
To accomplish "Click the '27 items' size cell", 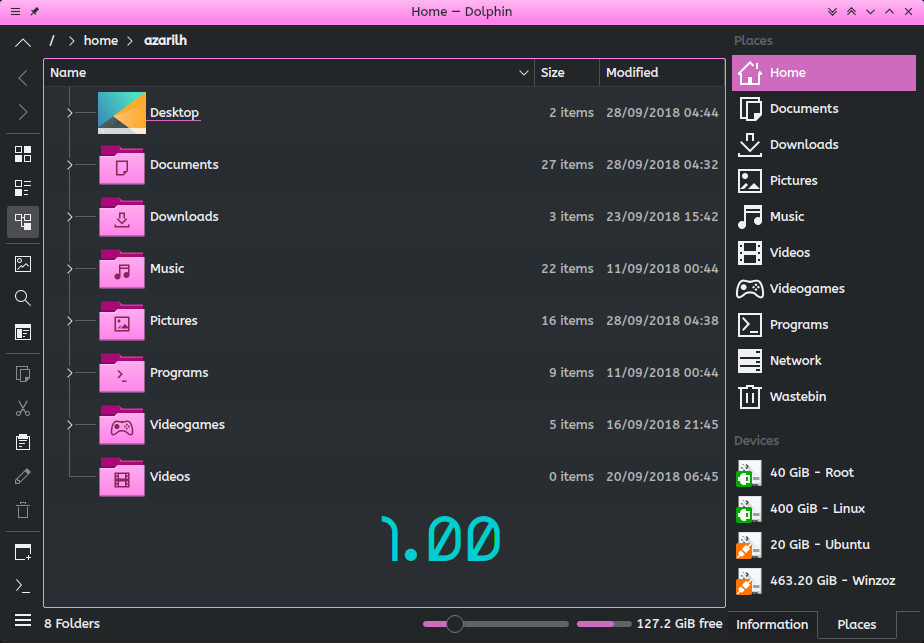I will 567,164.
